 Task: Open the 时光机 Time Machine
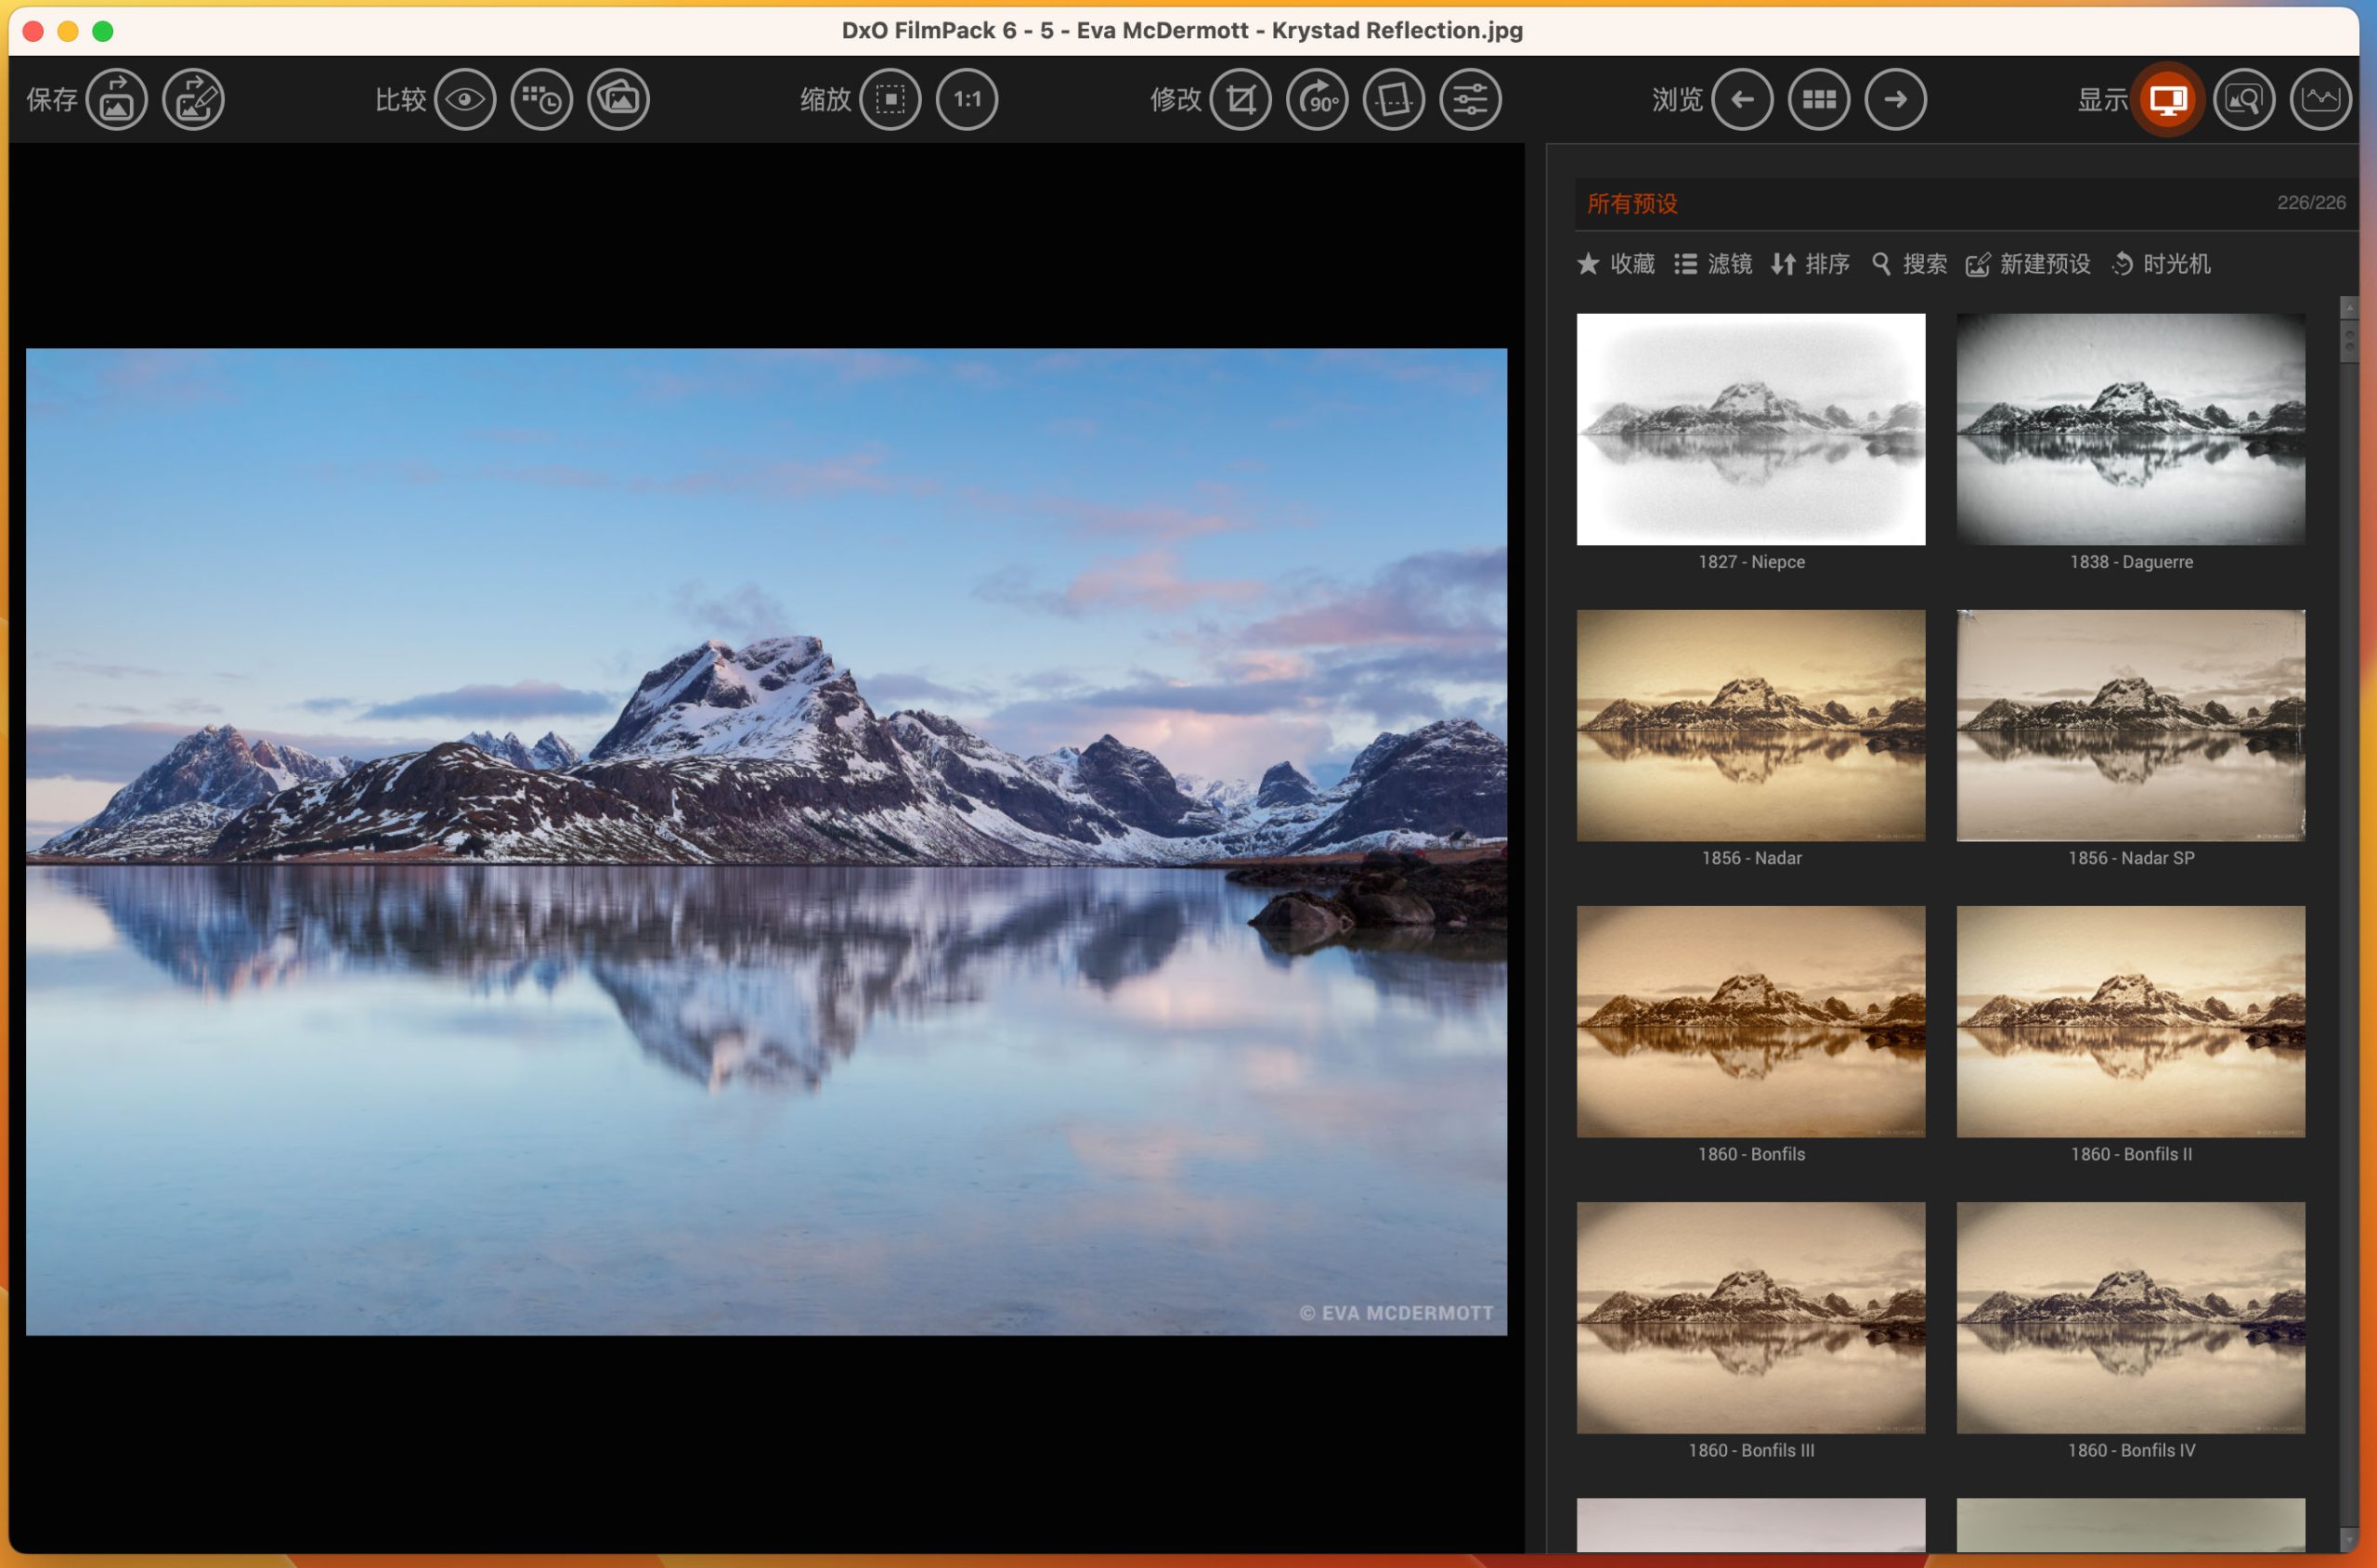tap(2161, 264)
